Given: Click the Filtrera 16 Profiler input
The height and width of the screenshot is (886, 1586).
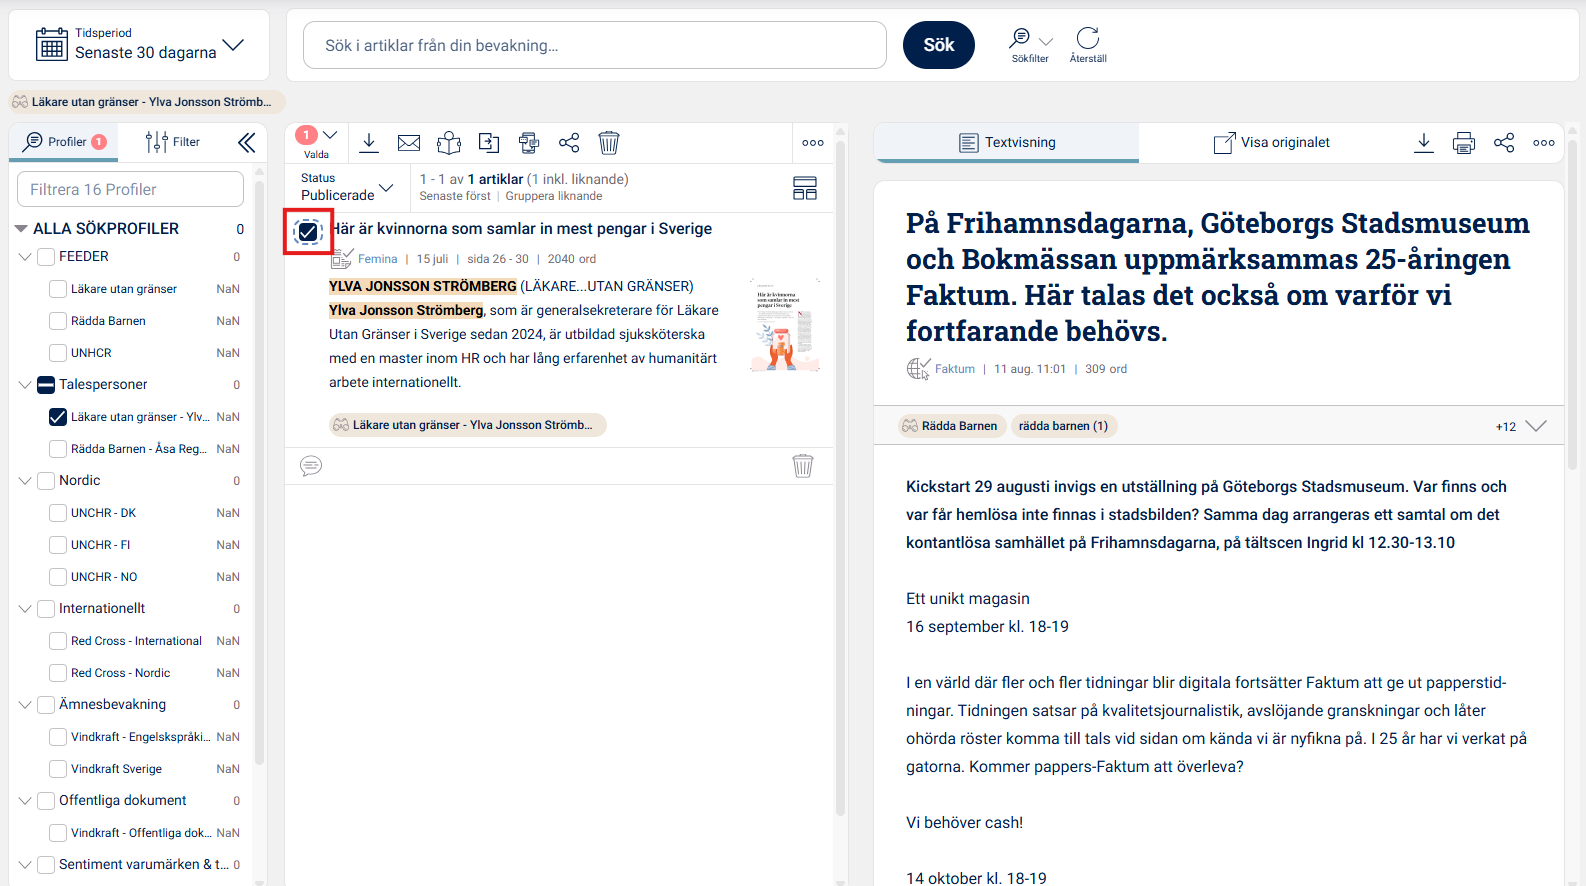Looking at the screenshot, I should click(130, 189).
